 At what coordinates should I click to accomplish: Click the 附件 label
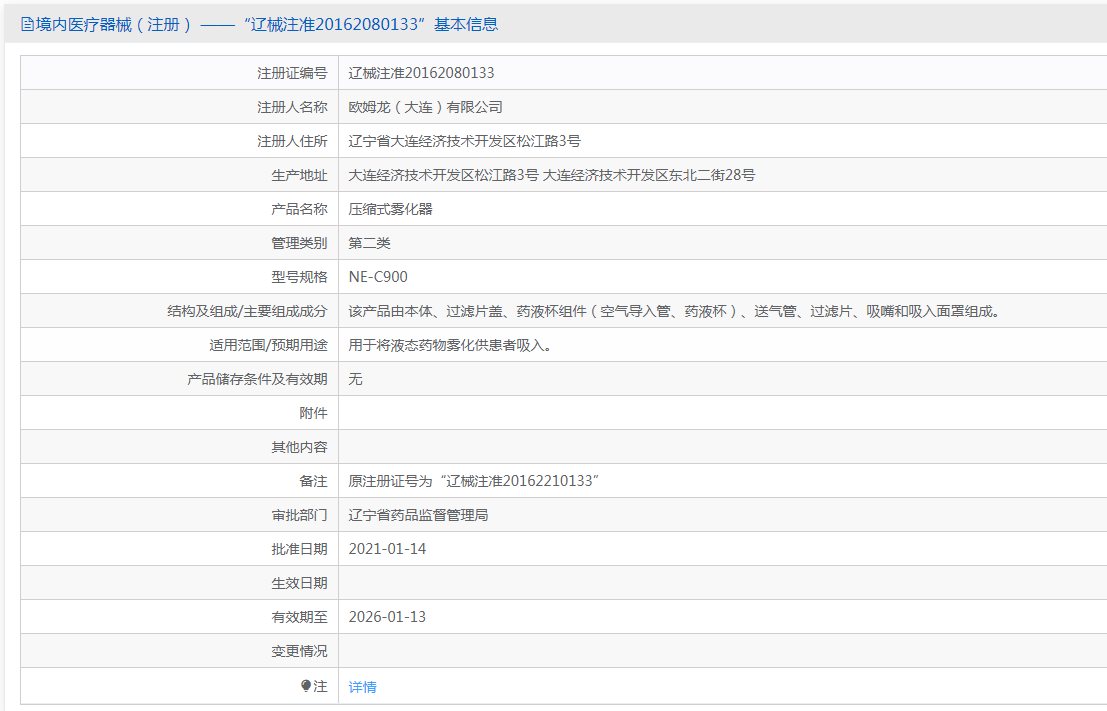click(x=313, y=413)
